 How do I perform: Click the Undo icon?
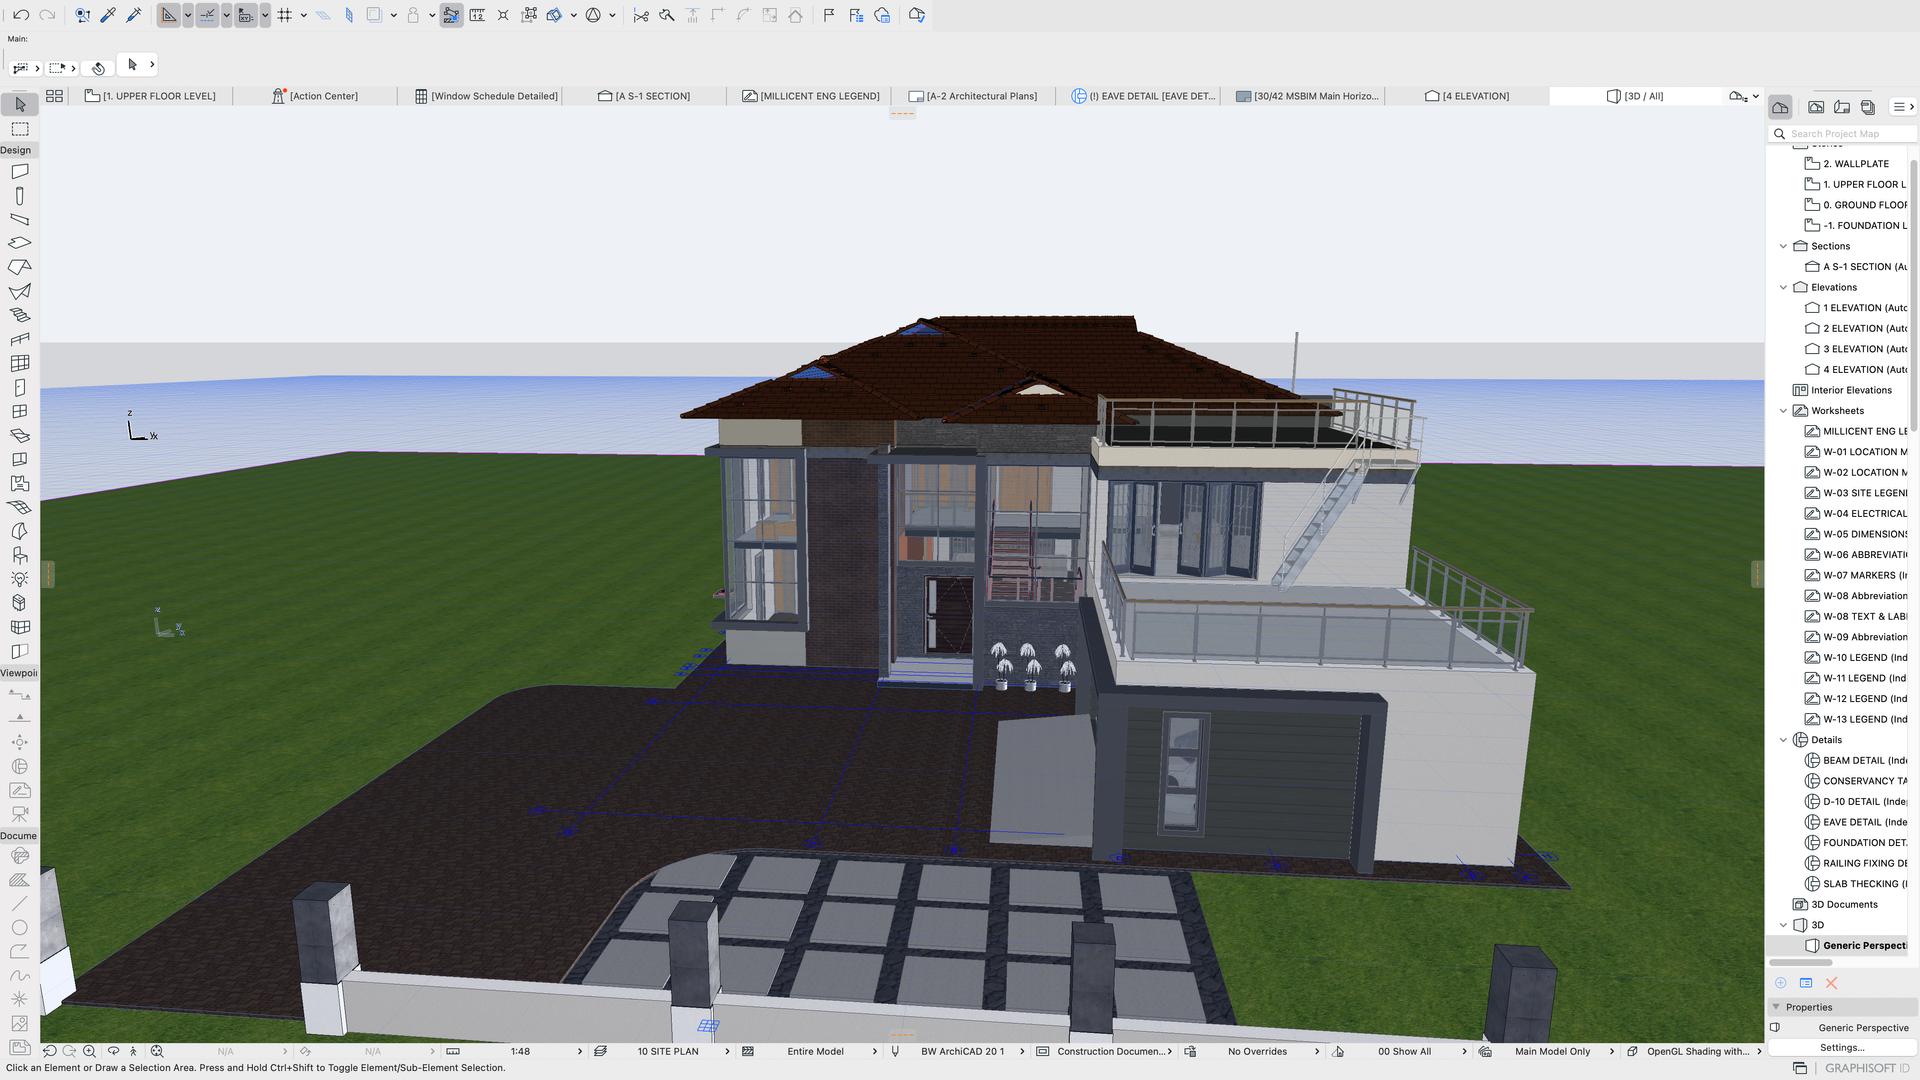click(x=21, y=15)
